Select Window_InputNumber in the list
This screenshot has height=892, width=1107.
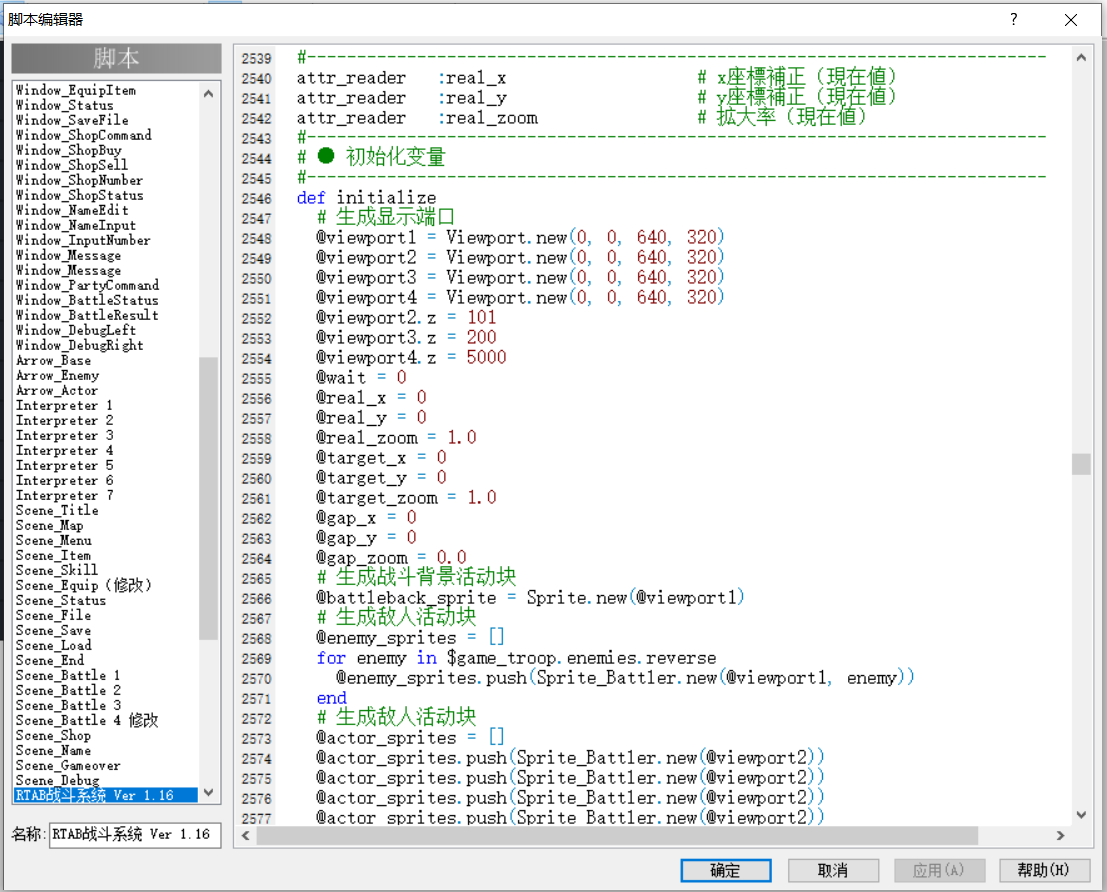[x=83, y=240]
